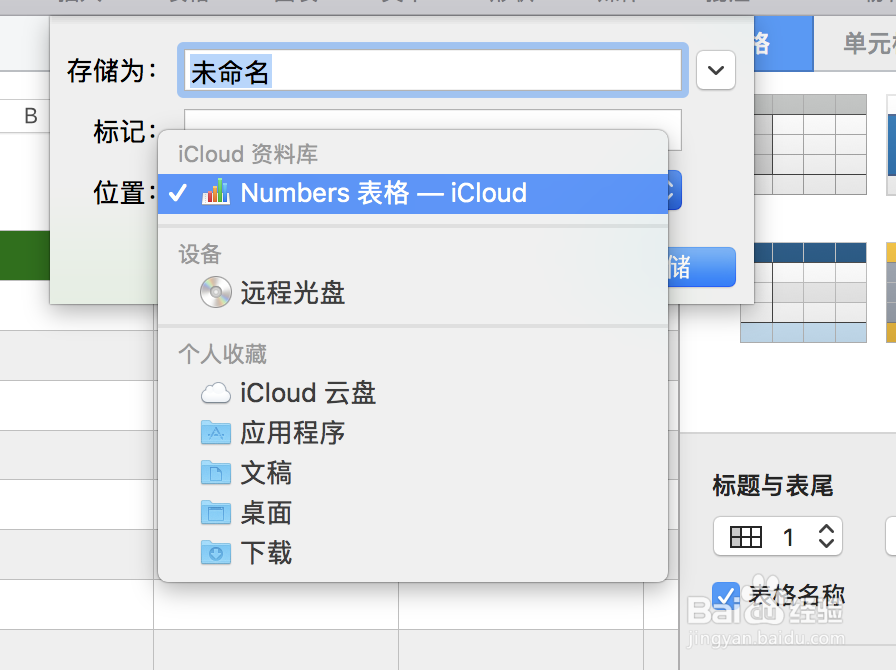Select the 文稿 folder icon
The image size is (896, 670).
pyautogui.click(x=216, y=473)
